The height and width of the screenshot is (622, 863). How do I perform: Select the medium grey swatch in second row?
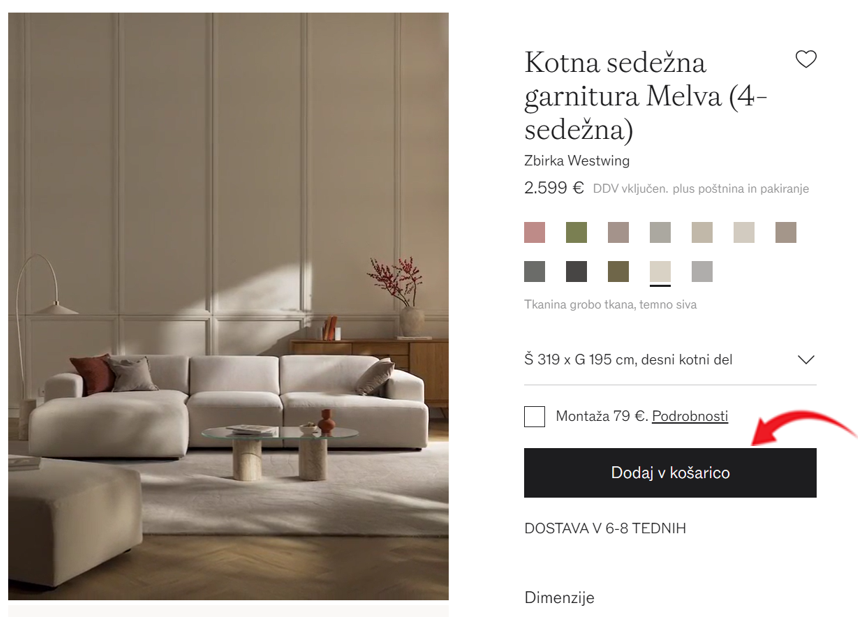click(x=534, y=271)
